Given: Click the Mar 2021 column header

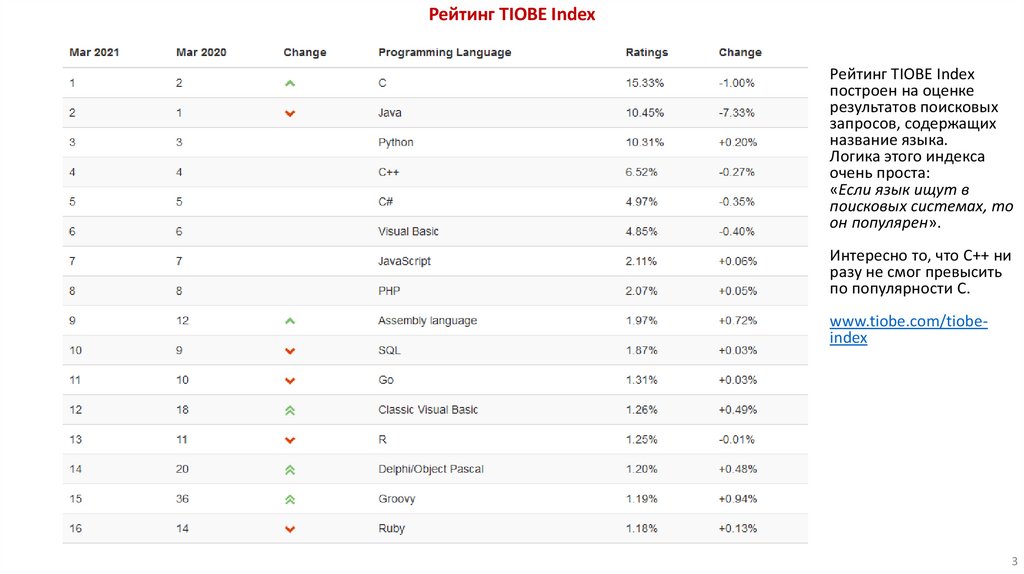Looking at the screenshot, I should pyautogui.click(x=94, y=52).
